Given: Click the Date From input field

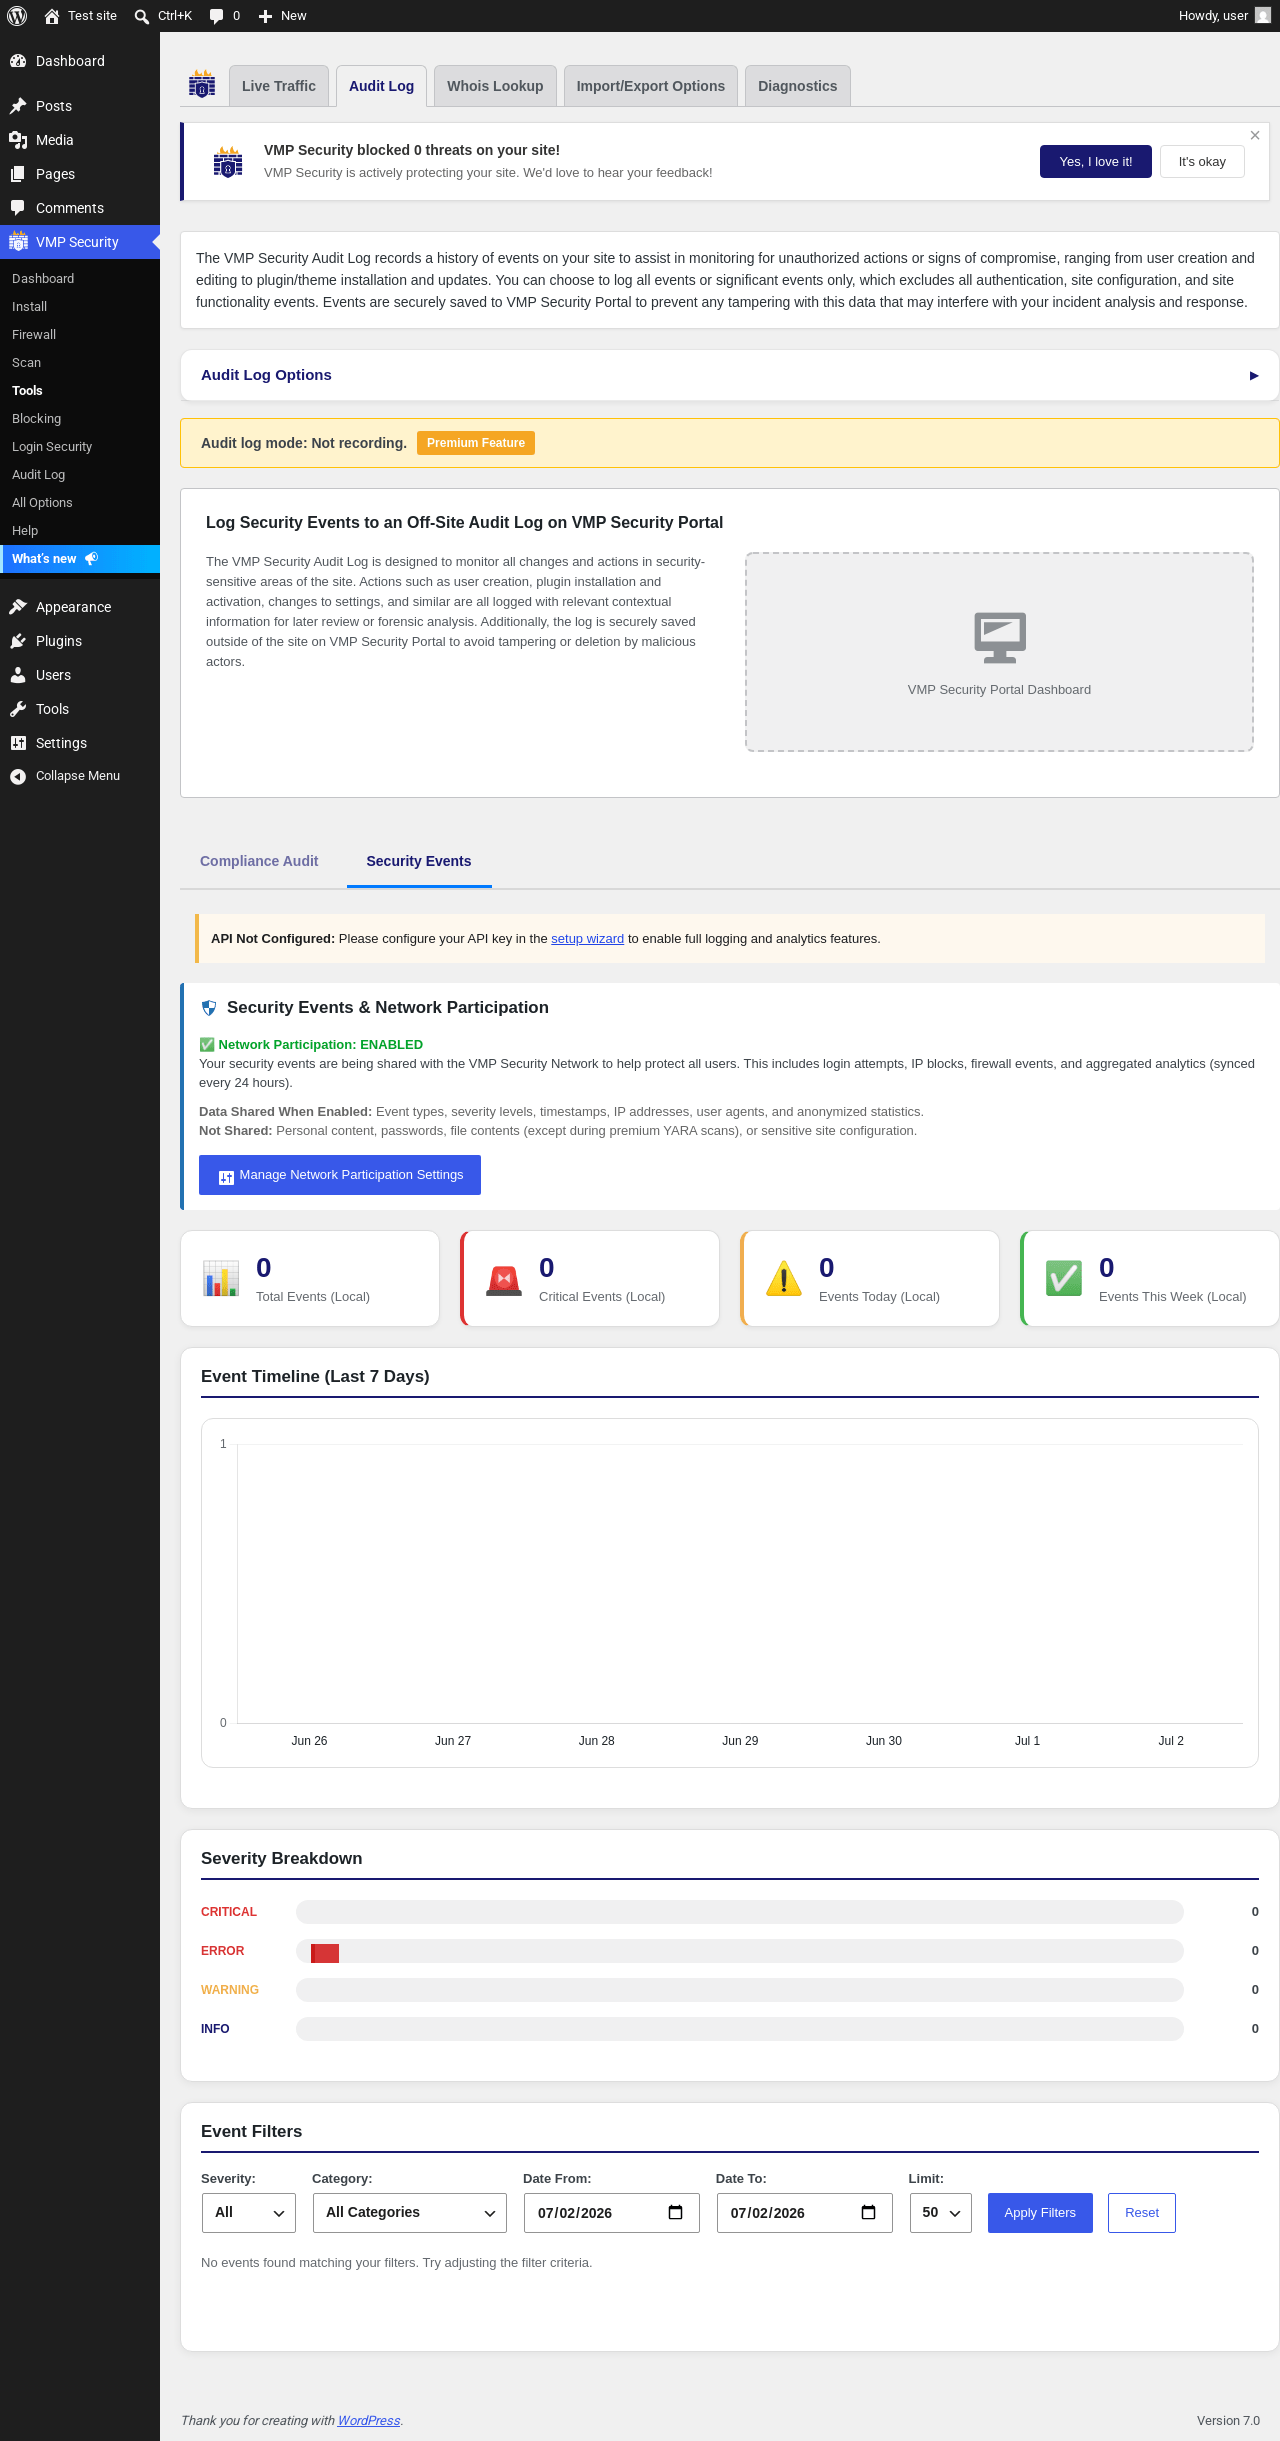Looking at the screenshot, I should point(612,2213).
